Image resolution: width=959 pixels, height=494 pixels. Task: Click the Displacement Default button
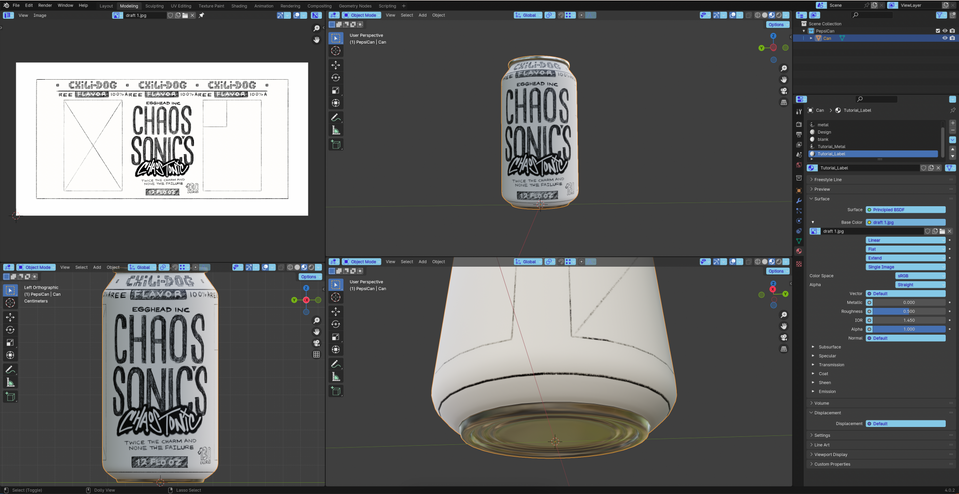coord(905,423)
